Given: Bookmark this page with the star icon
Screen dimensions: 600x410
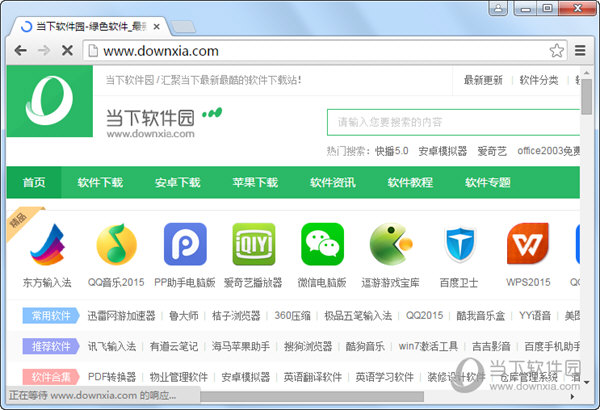Looking at the screenshot, I should (x=557, y=50).
